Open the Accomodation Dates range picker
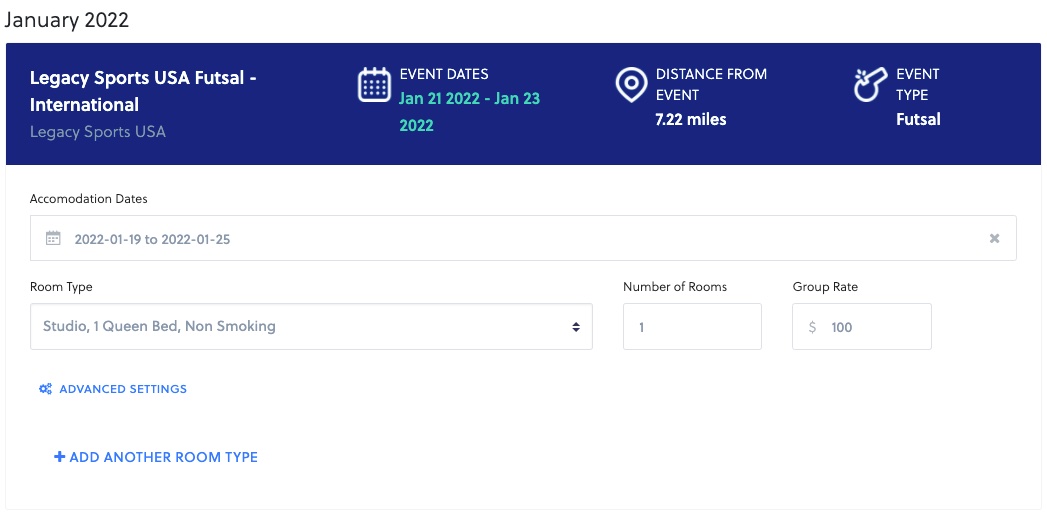Screen dimensions: 1047x518 pos(500,239)
